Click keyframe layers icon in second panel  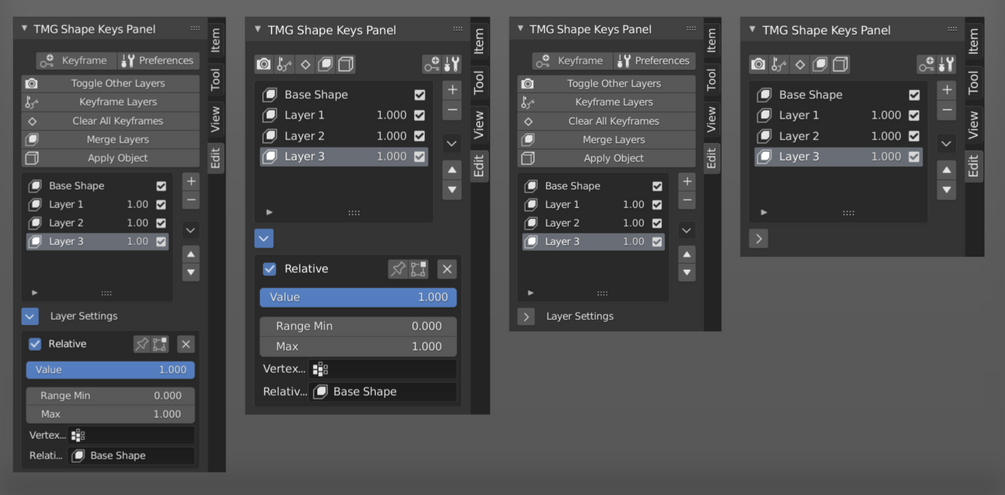[285, 64]
